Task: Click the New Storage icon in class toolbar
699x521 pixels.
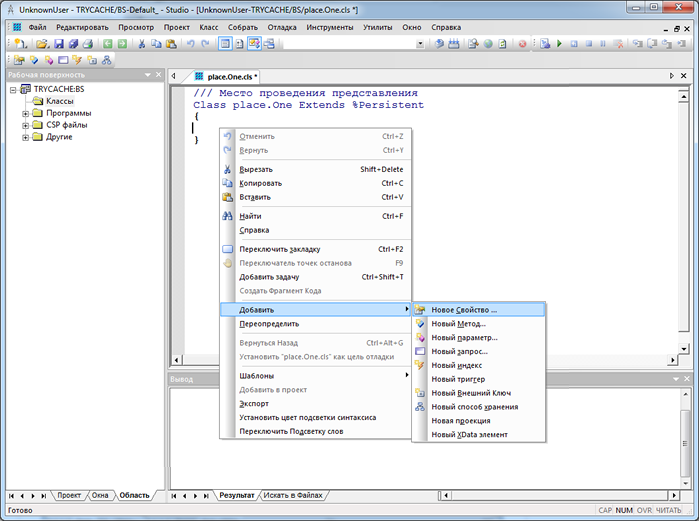Action: [107, 60]
